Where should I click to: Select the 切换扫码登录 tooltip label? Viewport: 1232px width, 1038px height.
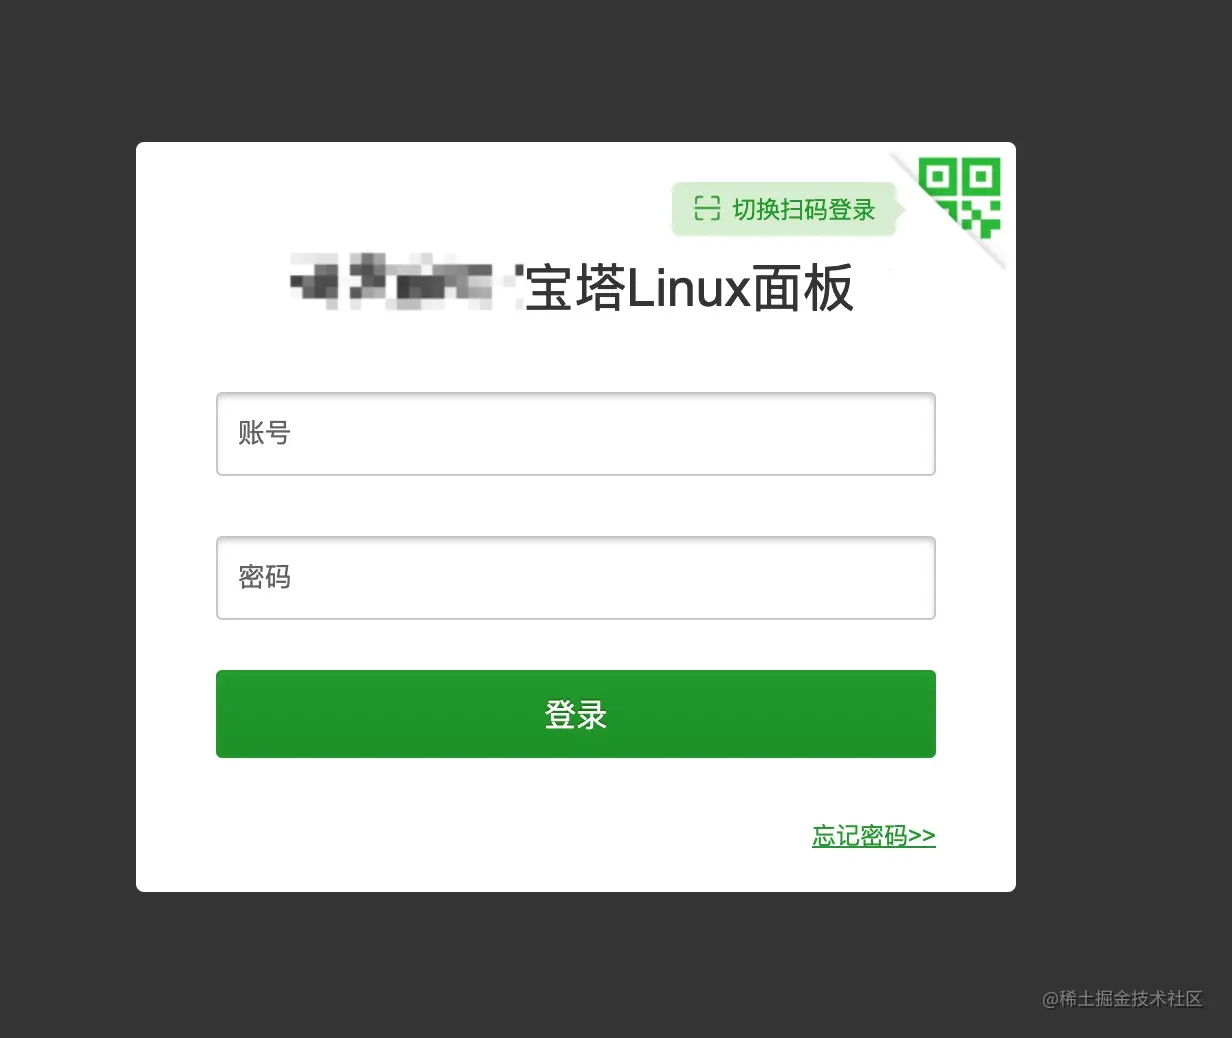point(804,209)
